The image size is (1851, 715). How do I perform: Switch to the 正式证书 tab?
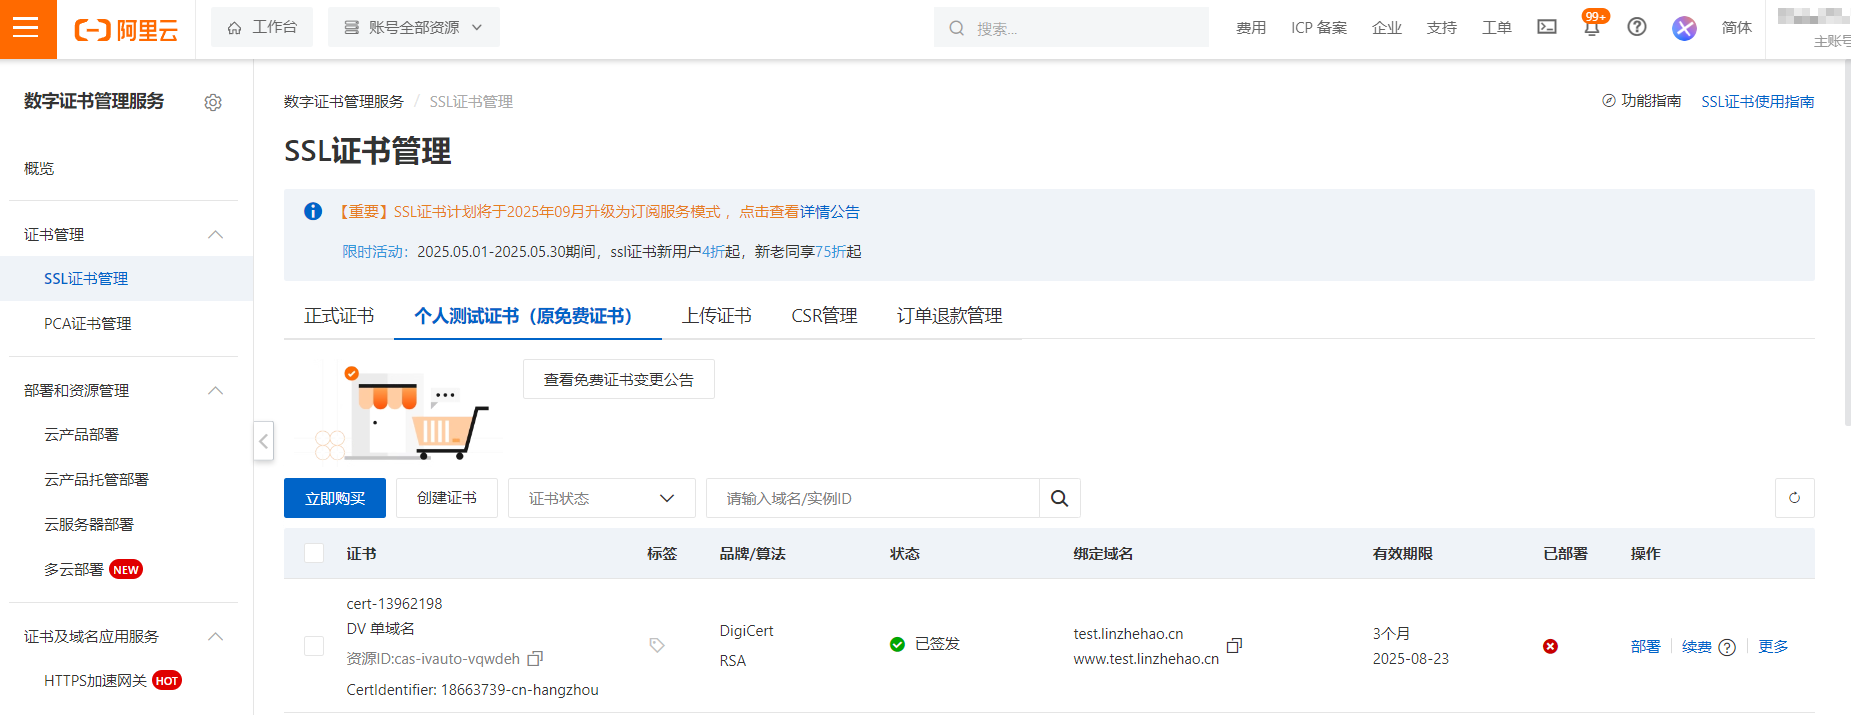pyautogui.click(x=339, y=316)
